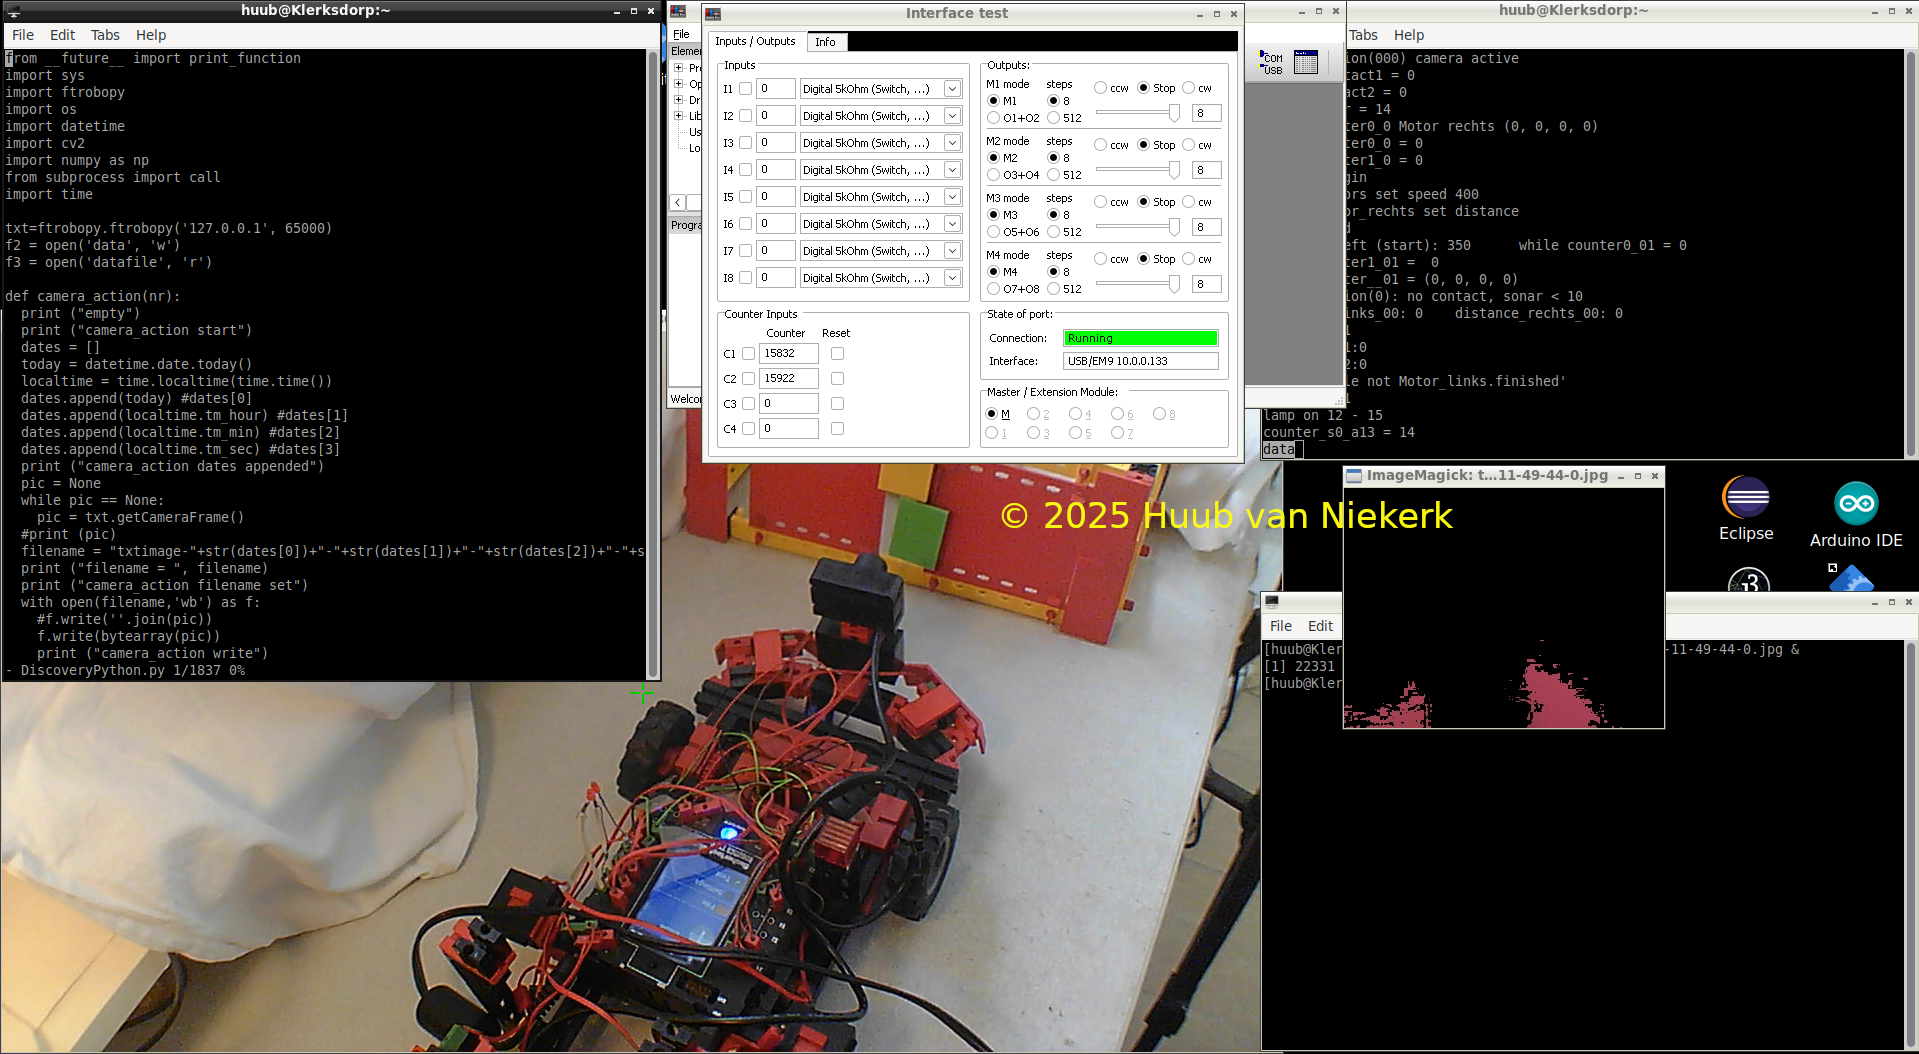Maximize the Interface test window
The image size is (1919, 1054).
[1217, 14]
